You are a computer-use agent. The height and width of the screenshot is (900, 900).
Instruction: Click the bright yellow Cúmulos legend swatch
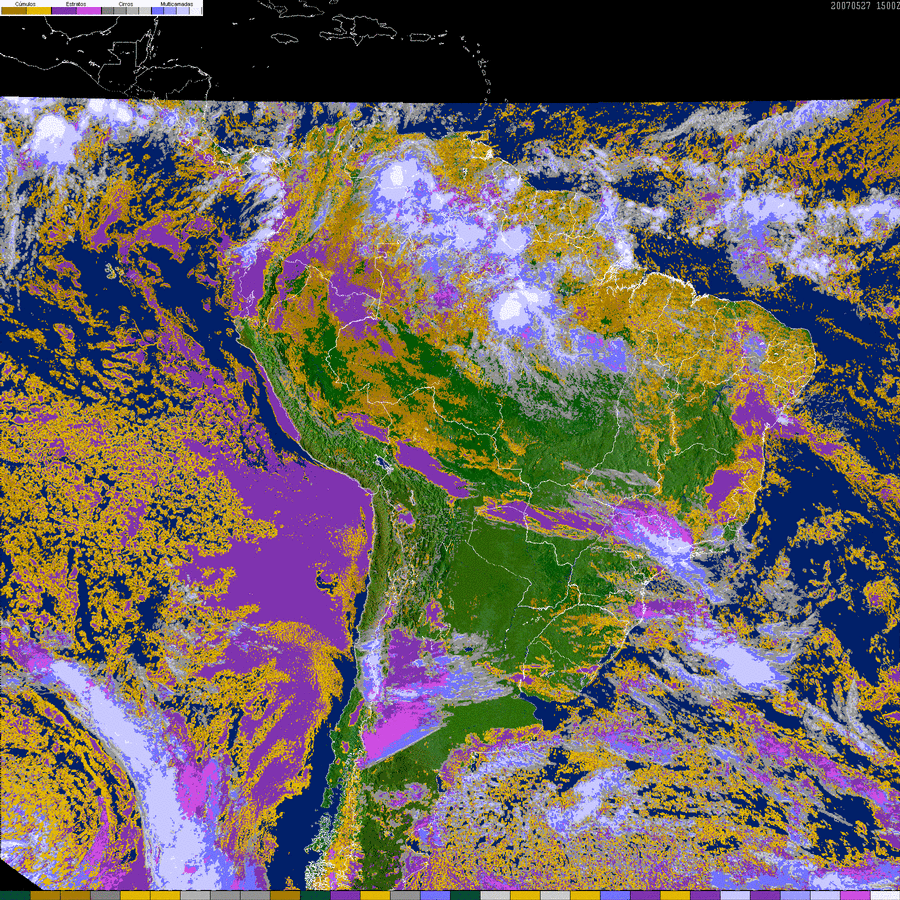click(39, 10)
